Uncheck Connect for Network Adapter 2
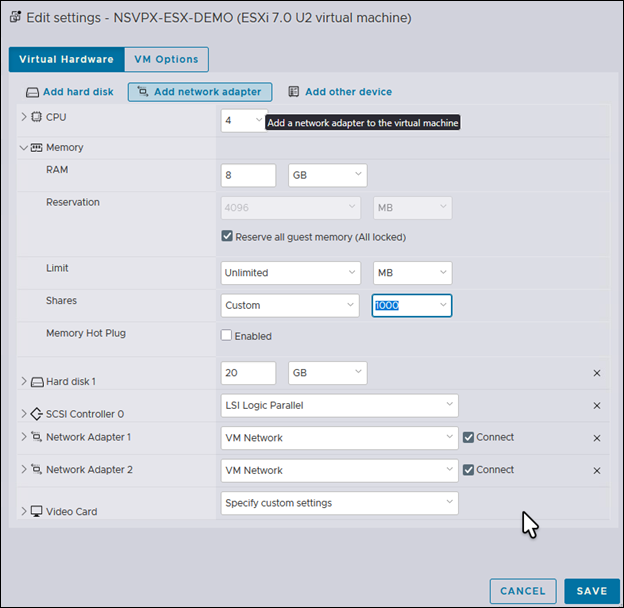The image size is (624, 608). click(468, 470)
